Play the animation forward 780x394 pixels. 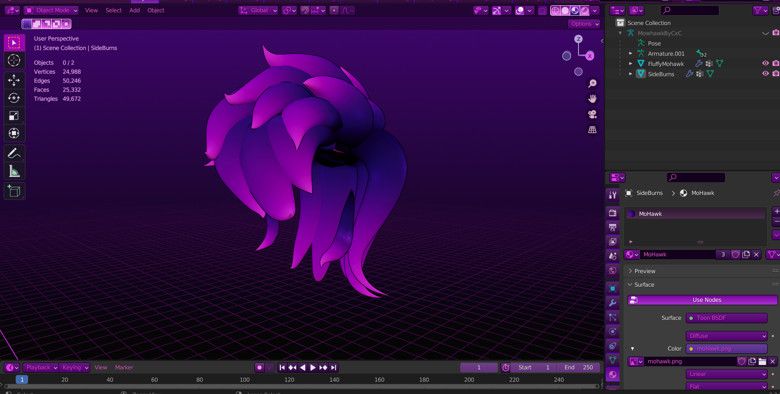pyautogui.click(x=313, y=368)
